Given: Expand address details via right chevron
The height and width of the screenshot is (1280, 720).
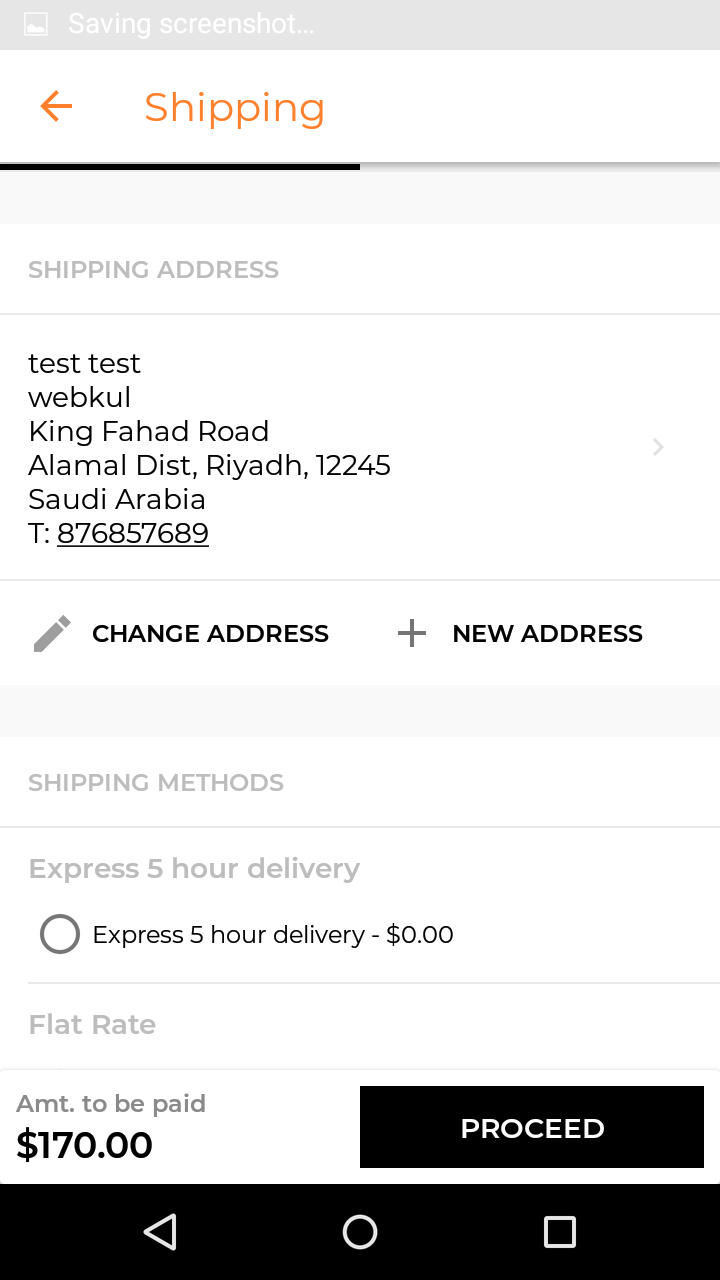Looking at the screenshot, I should tap(658, 447).
